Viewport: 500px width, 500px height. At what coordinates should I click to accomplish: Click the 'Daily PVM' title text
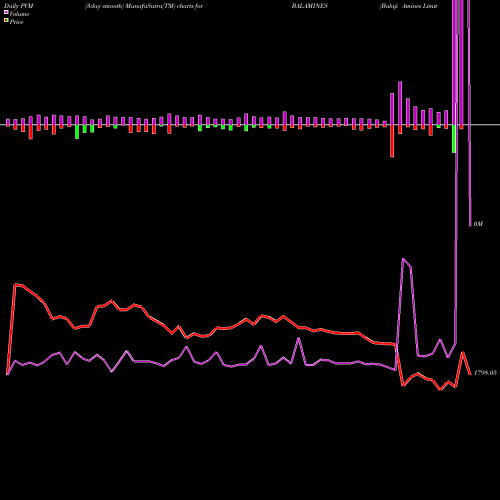click(19, 6)
